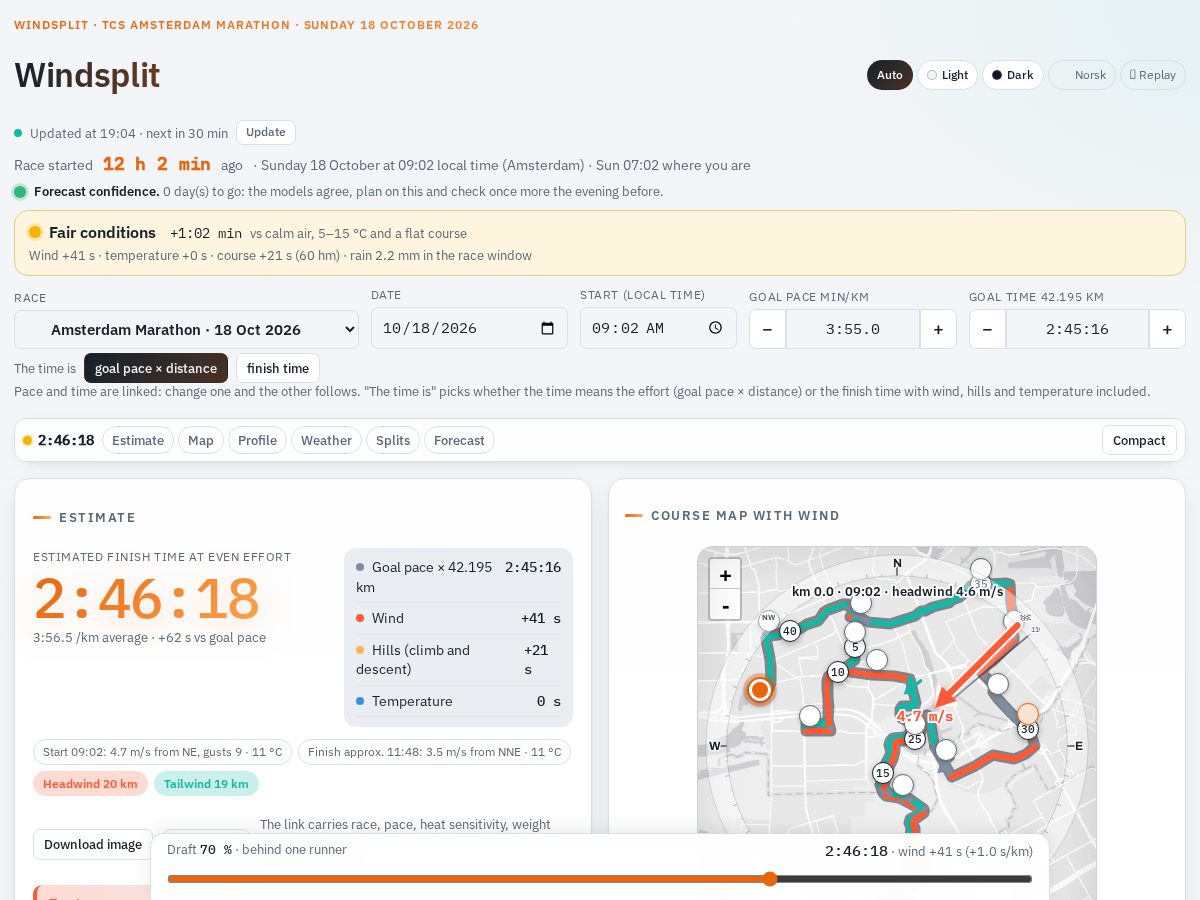Viewport: 1200px width, 900px height.
Task: Increase goal time with the plus button
Action: click(1167, 329)
